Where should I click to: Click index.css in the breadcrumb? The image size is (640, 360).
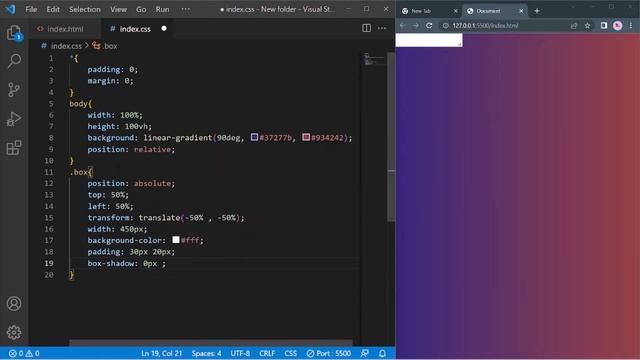(x=66, y=46)
